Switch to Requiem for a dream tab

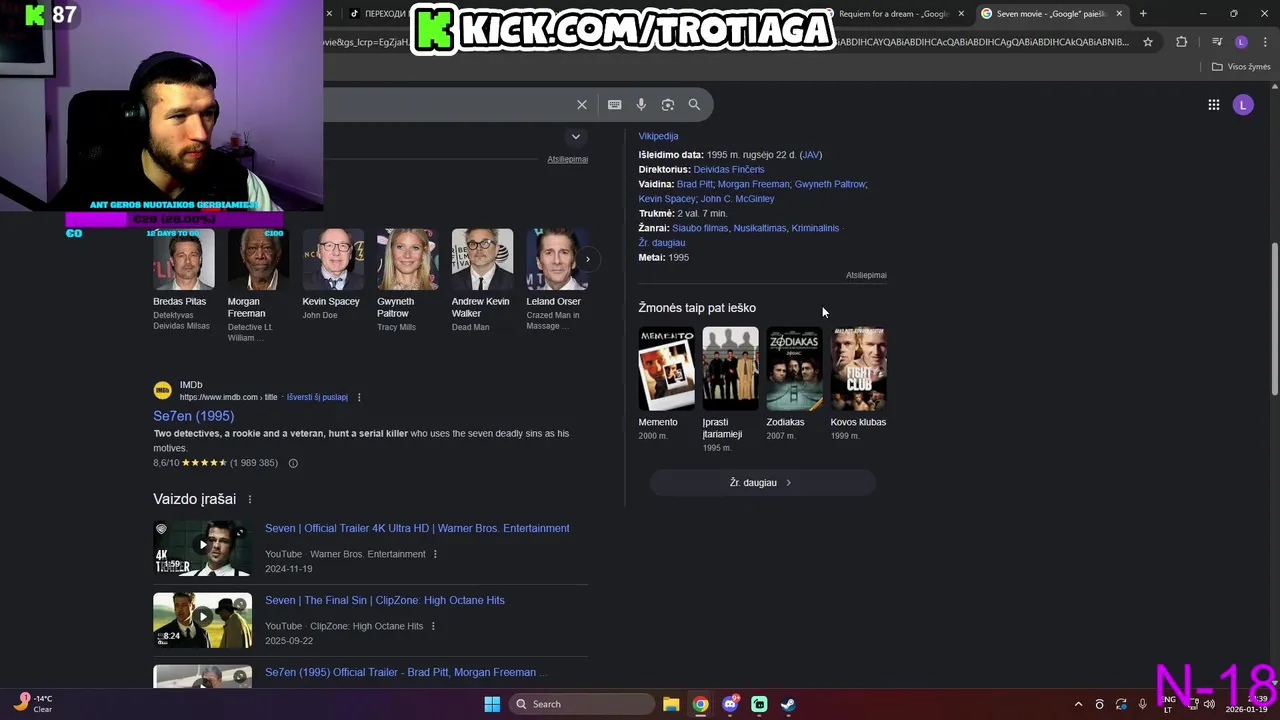pos(892,14)
